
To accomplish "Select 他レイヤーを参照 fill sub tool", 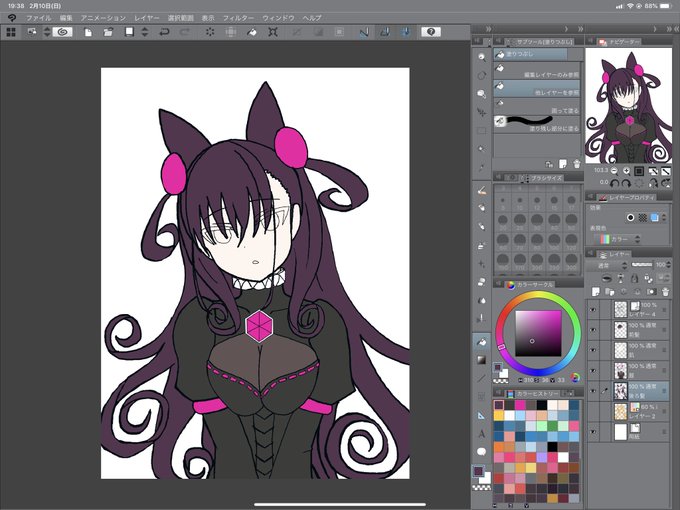I will point(537,88).
